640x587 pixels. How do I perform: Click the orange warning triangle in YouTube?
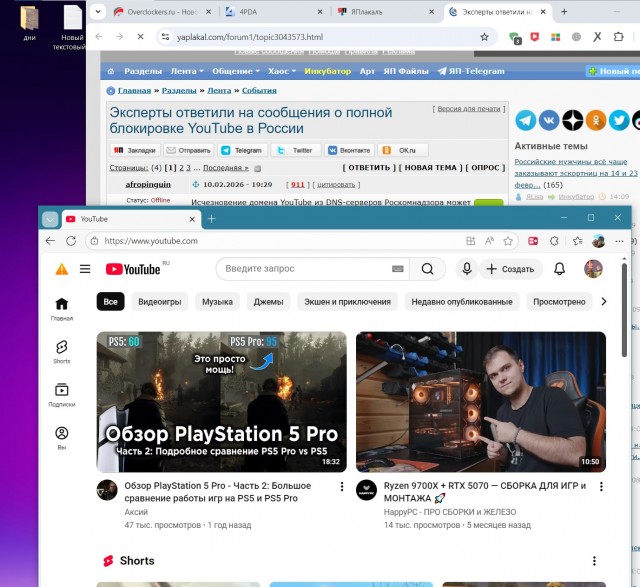tap(62, 269)
